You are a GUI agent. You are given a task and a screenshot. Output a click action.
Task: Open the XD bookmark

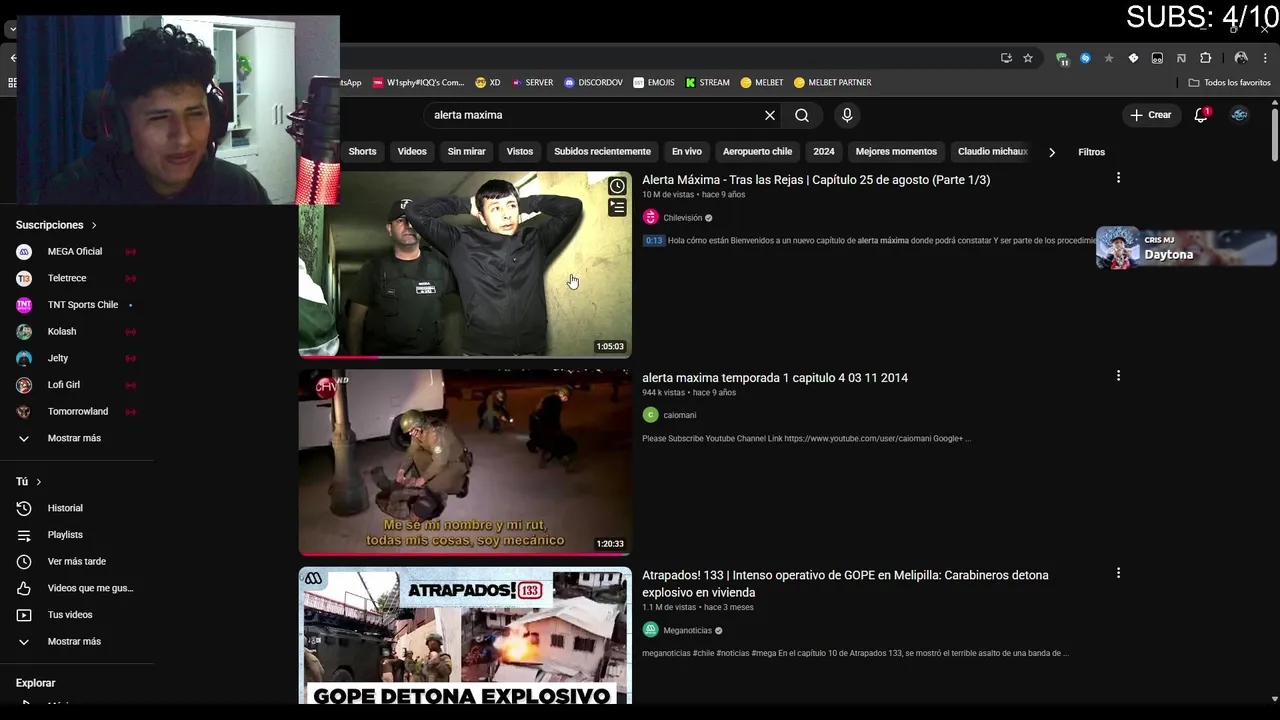[488, 83]
